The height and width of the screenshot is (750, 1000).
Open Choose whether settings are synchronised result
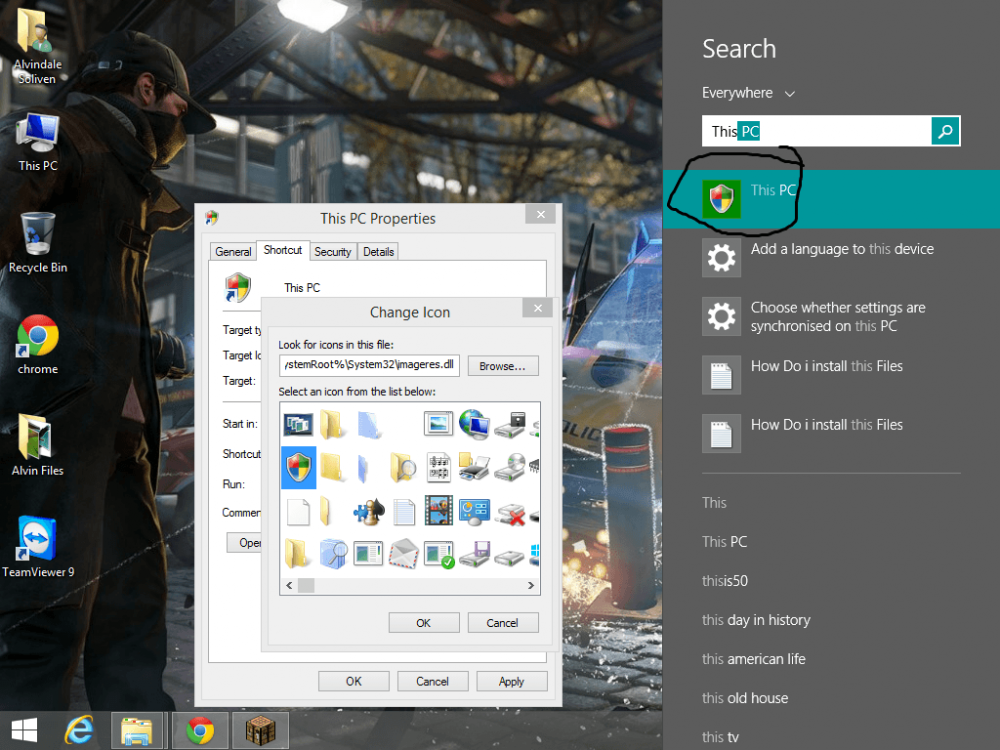[831, 316]
